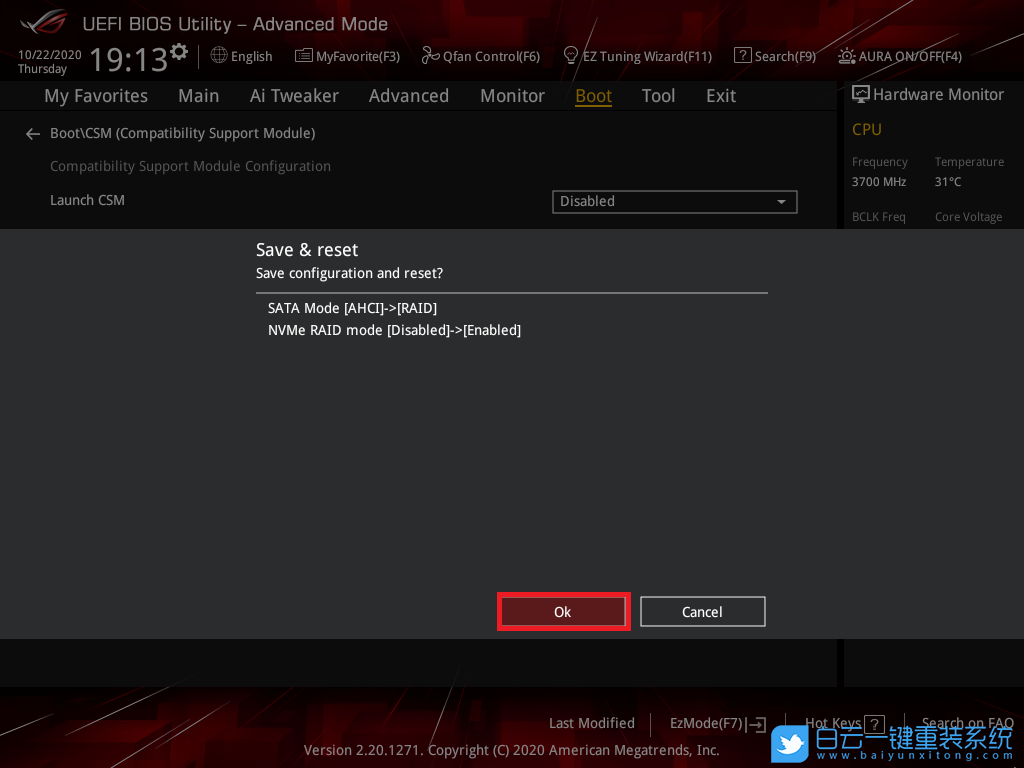The height and width of the screenshot is (768, 1024).
Task: Click the settings gear icon beside the clock
Action: [179, 51]
